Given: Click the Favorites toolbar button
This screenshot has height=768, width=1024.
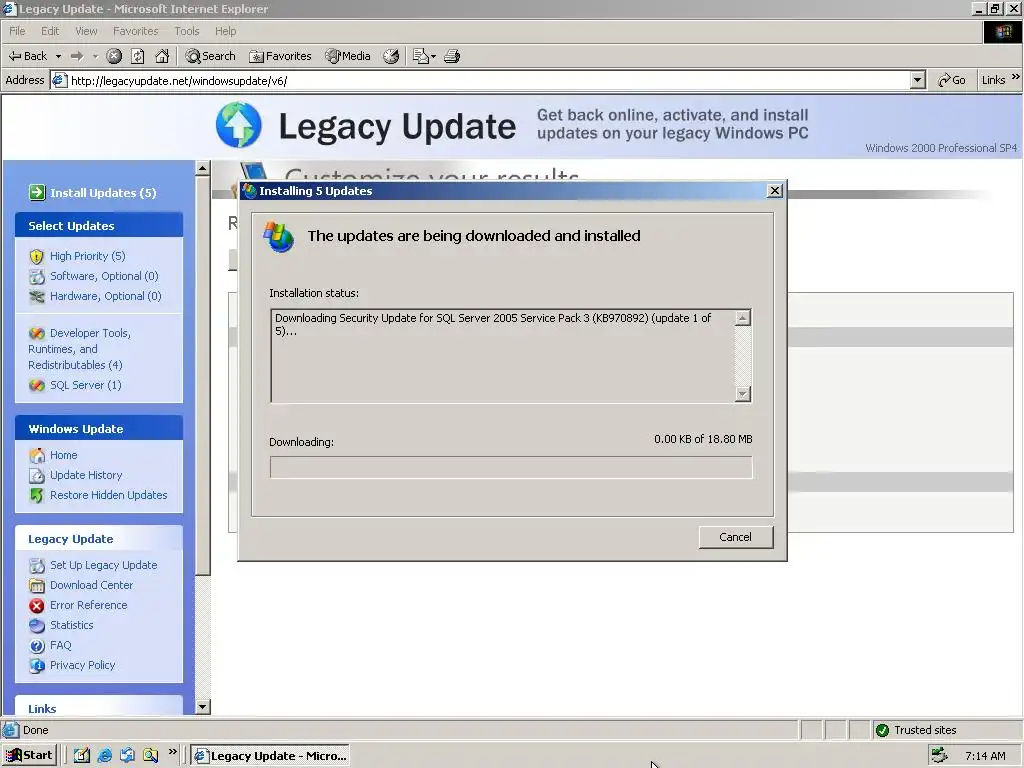Looking at the screenshot, I should point(280,56).
